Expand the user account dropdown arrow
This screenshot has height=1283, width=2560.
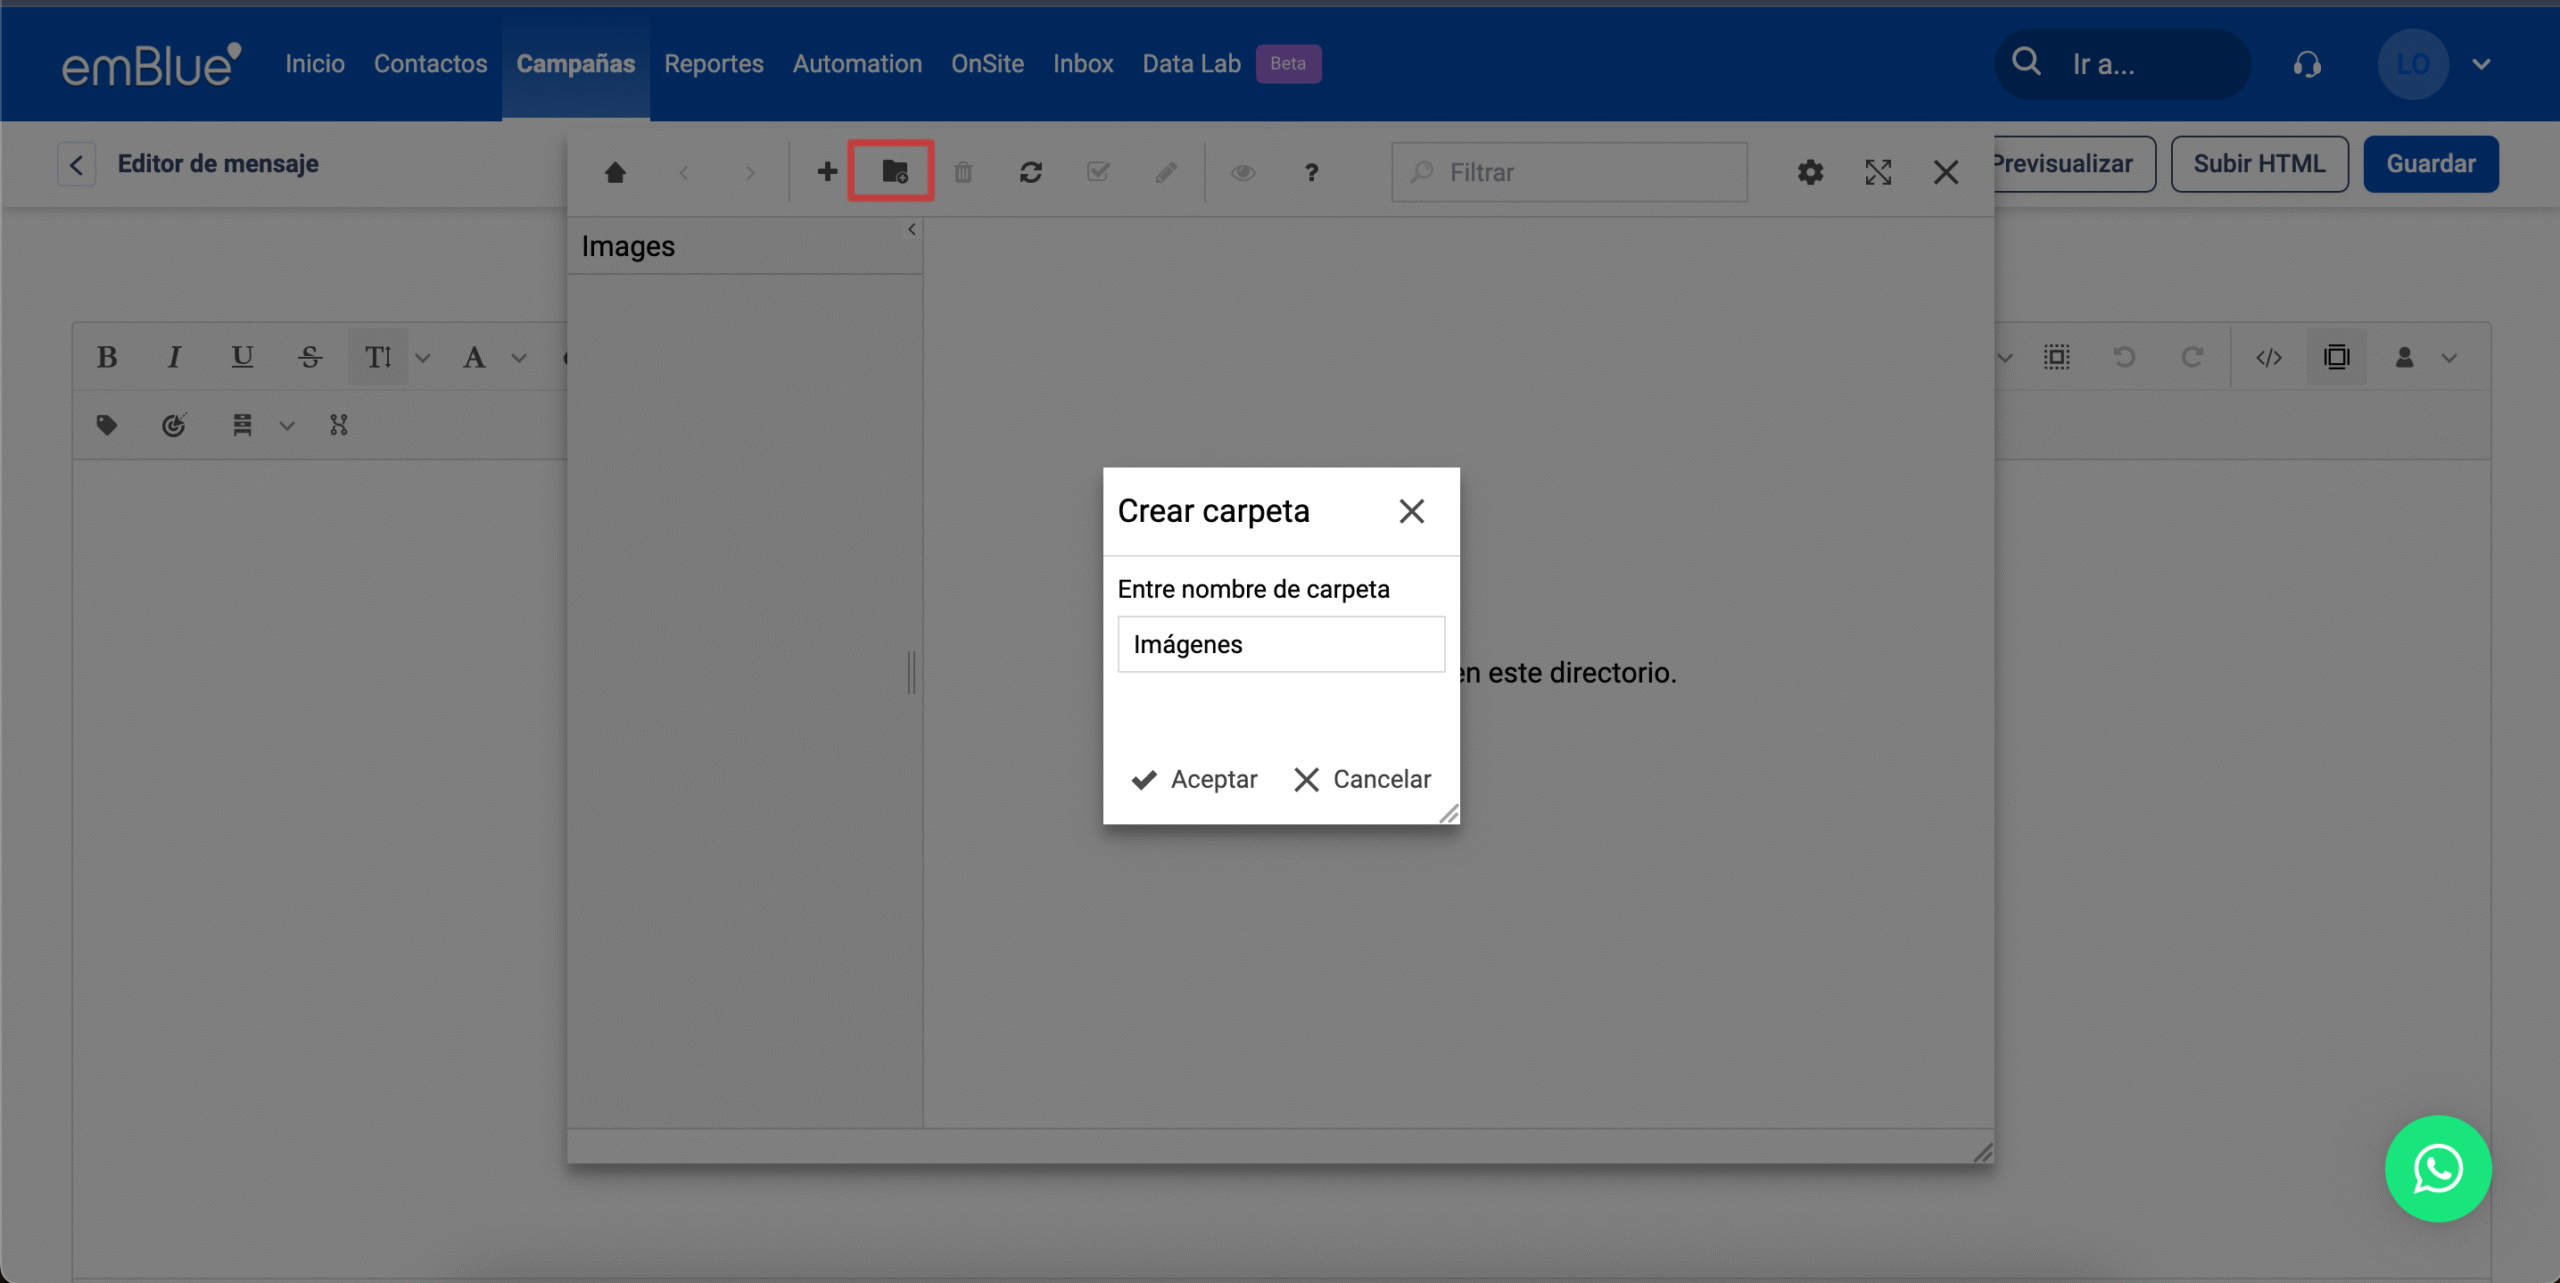click(x=2480, y=64)
